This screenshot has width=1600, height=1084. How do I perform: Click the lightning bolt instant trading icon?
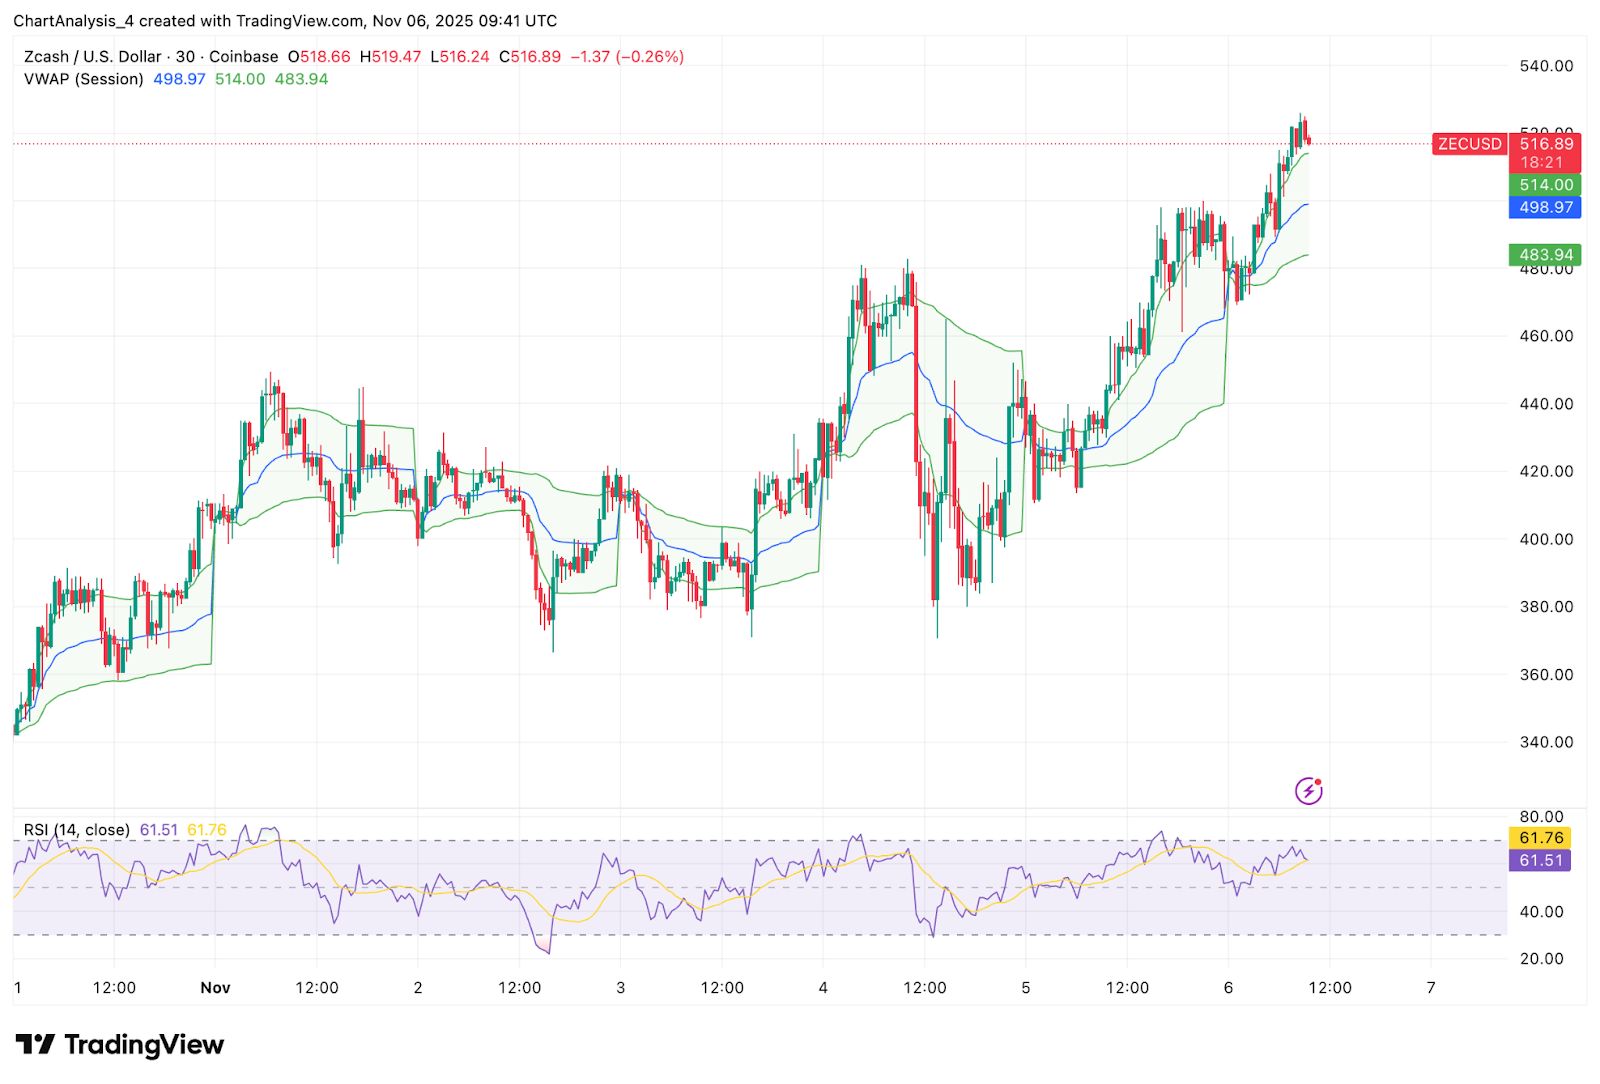[1309, 791]
